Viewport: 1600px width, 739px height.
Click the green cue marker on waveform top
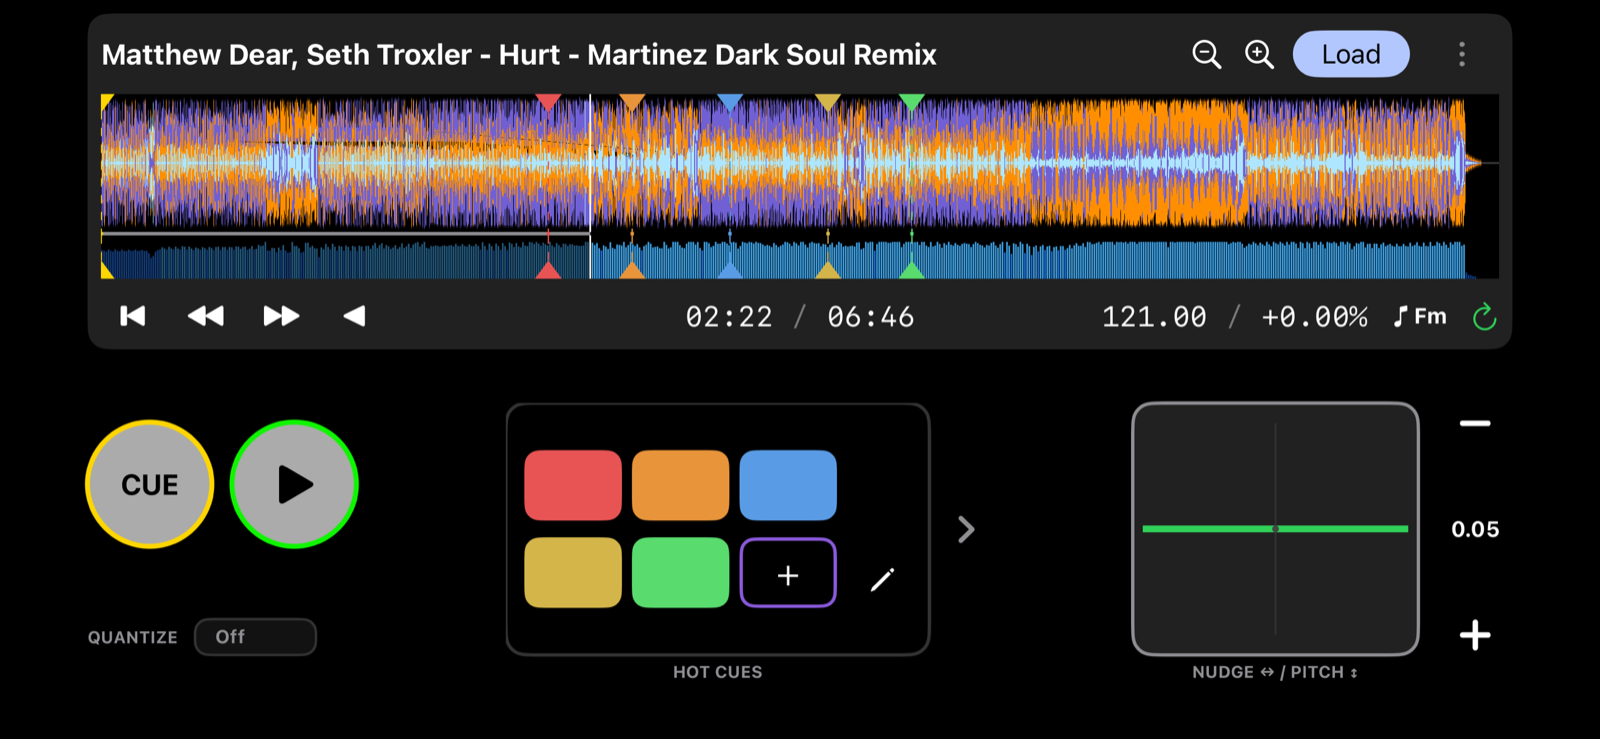911,101
